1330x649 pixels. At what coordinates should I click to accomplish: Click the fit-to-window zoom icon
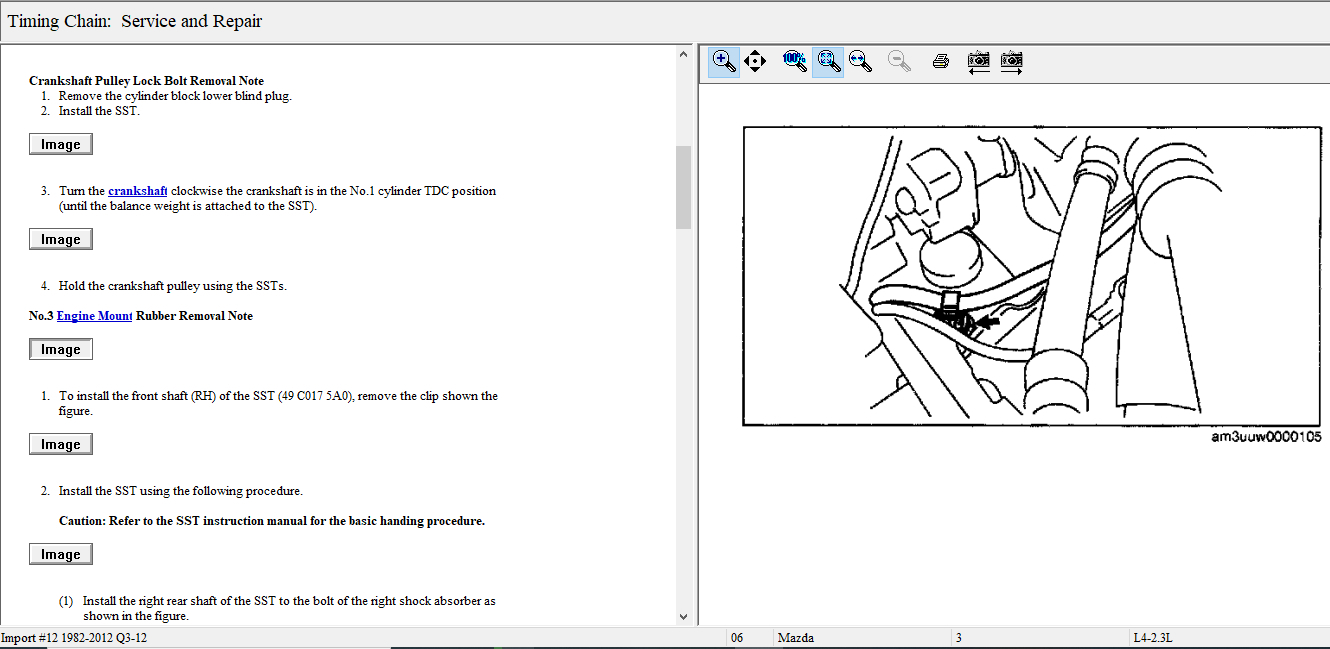coord(827,61)
